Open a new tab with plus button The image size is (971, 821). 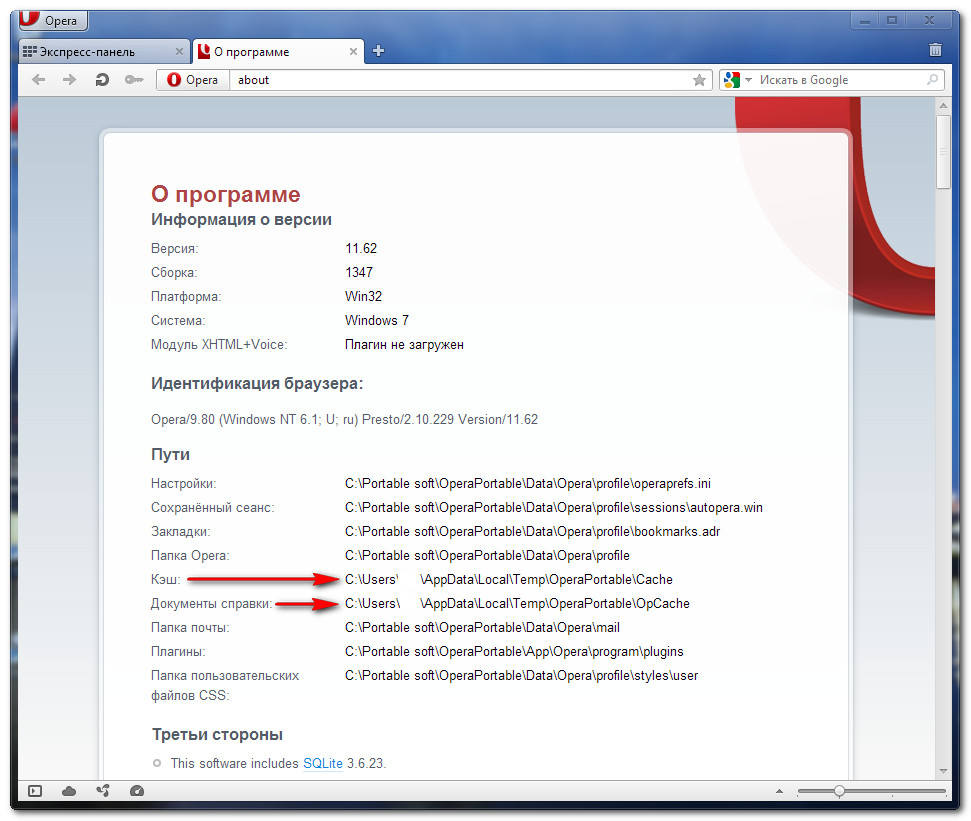[378, 51]
